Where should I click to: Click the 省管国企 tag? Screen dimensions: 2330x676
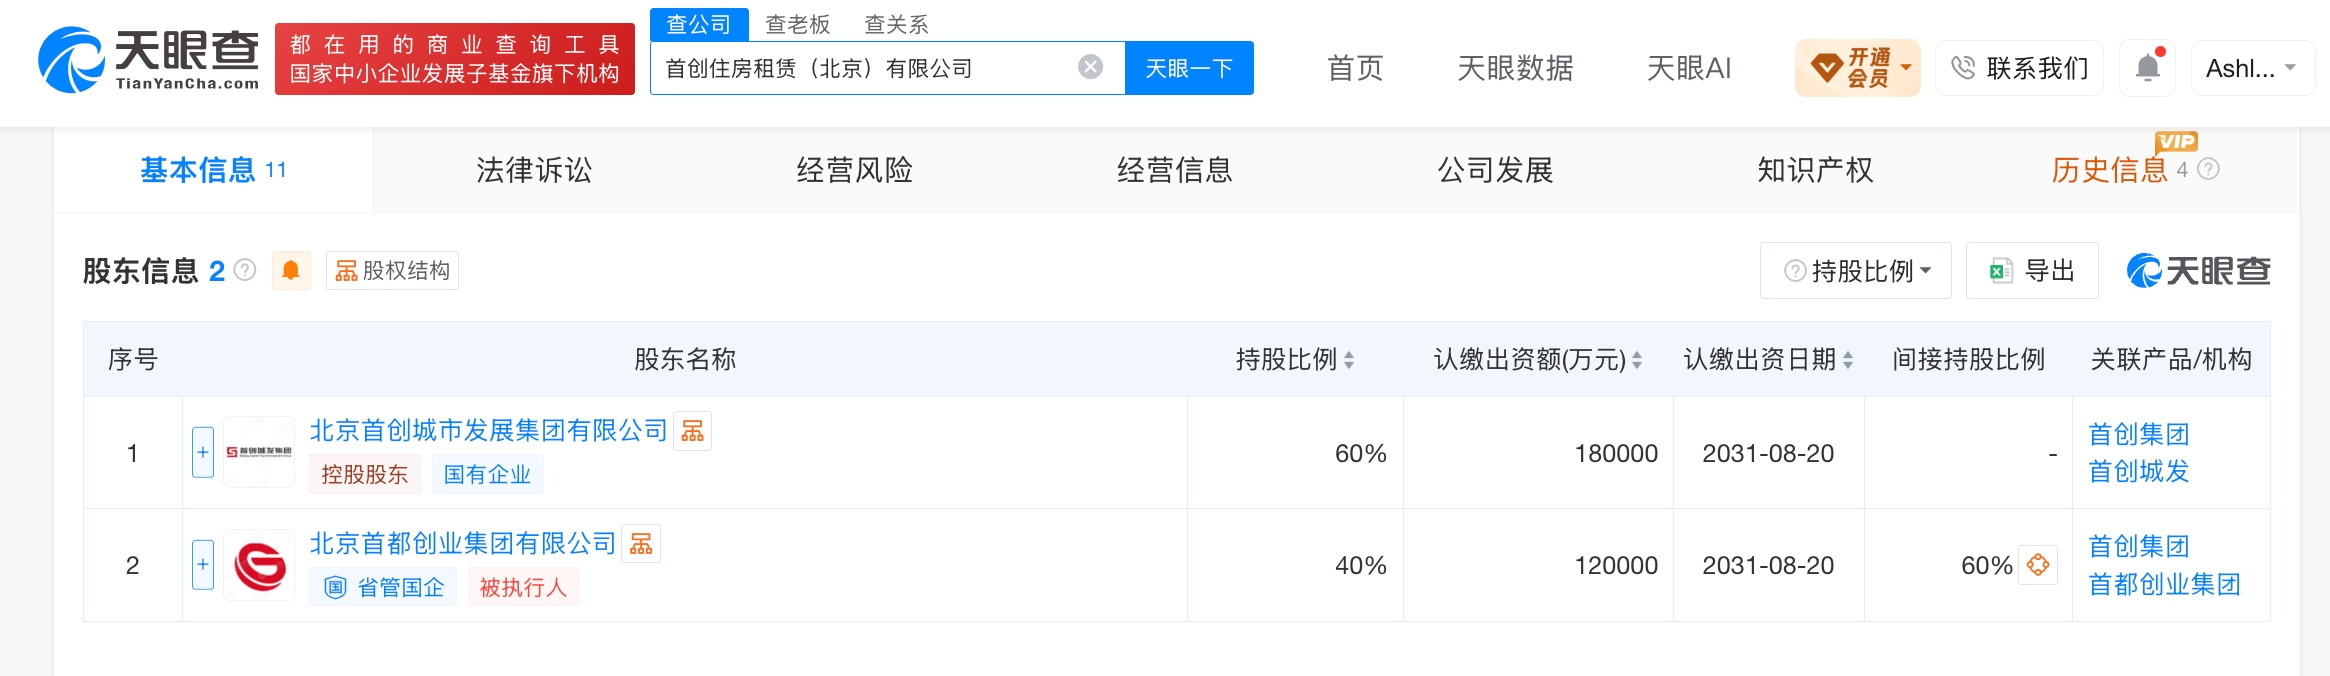[383, 587]
